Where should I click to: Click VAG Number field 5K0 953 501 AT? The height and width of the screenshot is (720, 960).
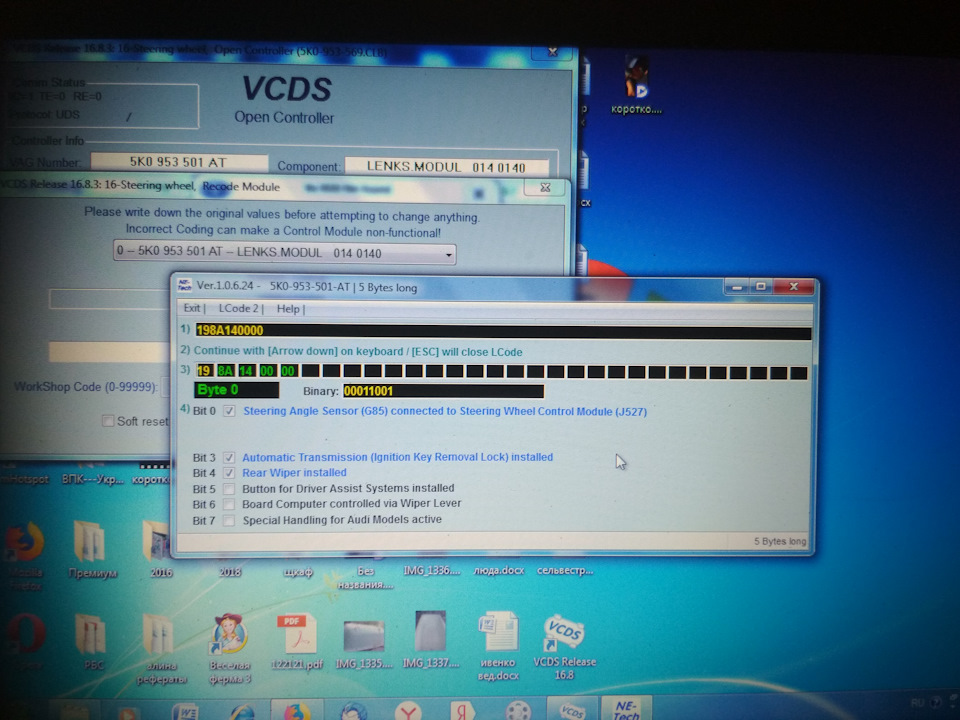click(179, 162)
